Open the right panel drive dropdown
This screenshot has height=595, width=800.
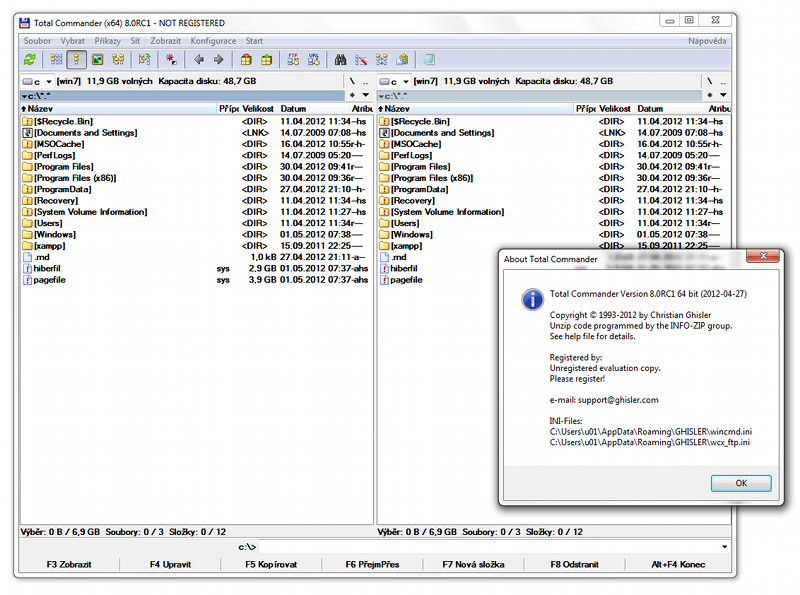[394, 82]
